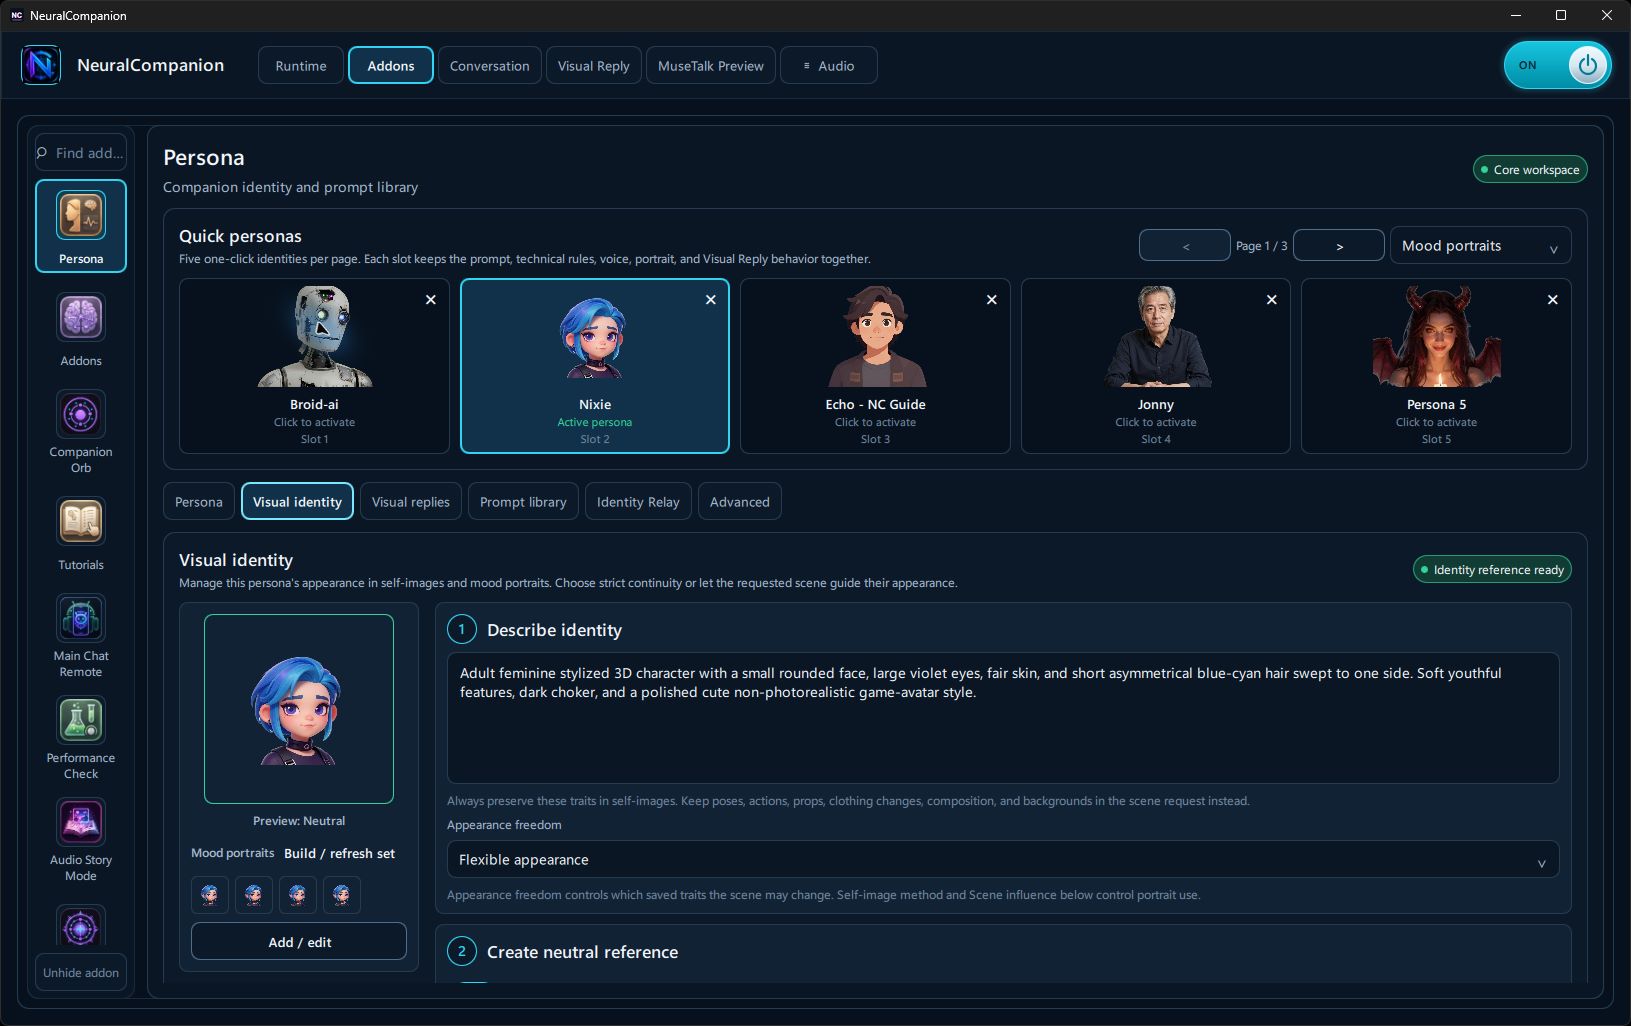Click the Add / edit button
1631x1026 pixels.
point(299,942)
